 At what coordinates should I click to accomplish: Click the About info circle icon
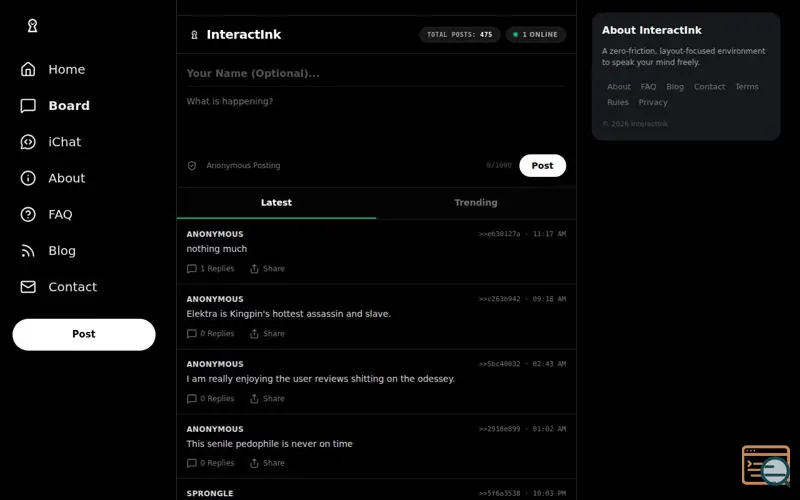(x=28, y=178)
